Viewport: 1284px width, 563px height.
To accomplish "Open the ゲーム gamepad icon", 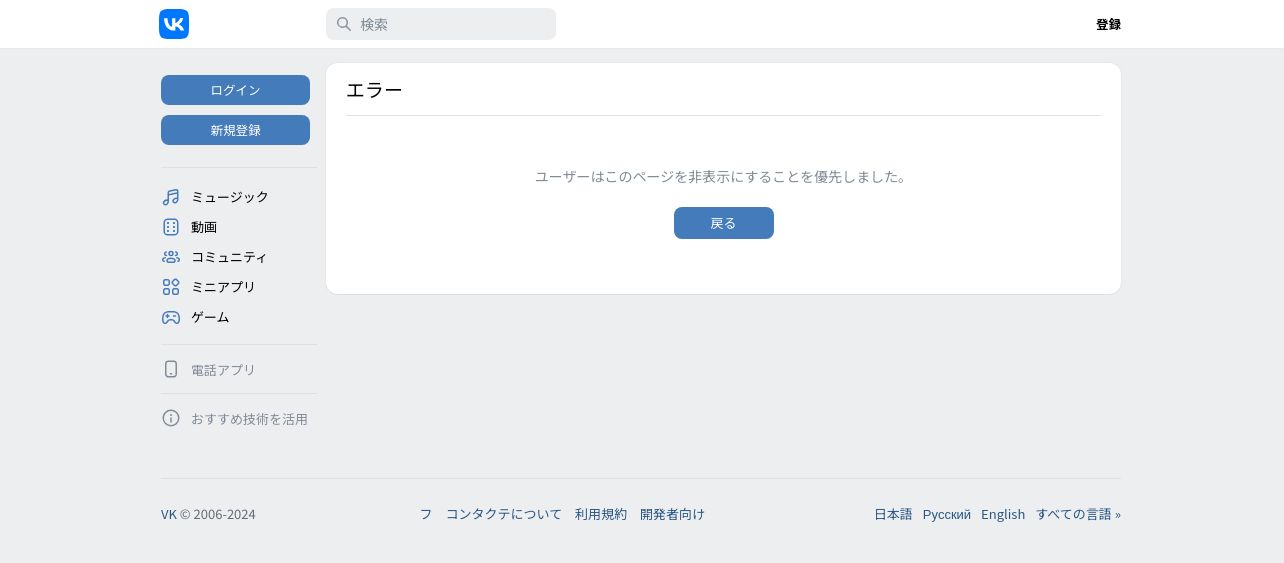I will point(171,317).
